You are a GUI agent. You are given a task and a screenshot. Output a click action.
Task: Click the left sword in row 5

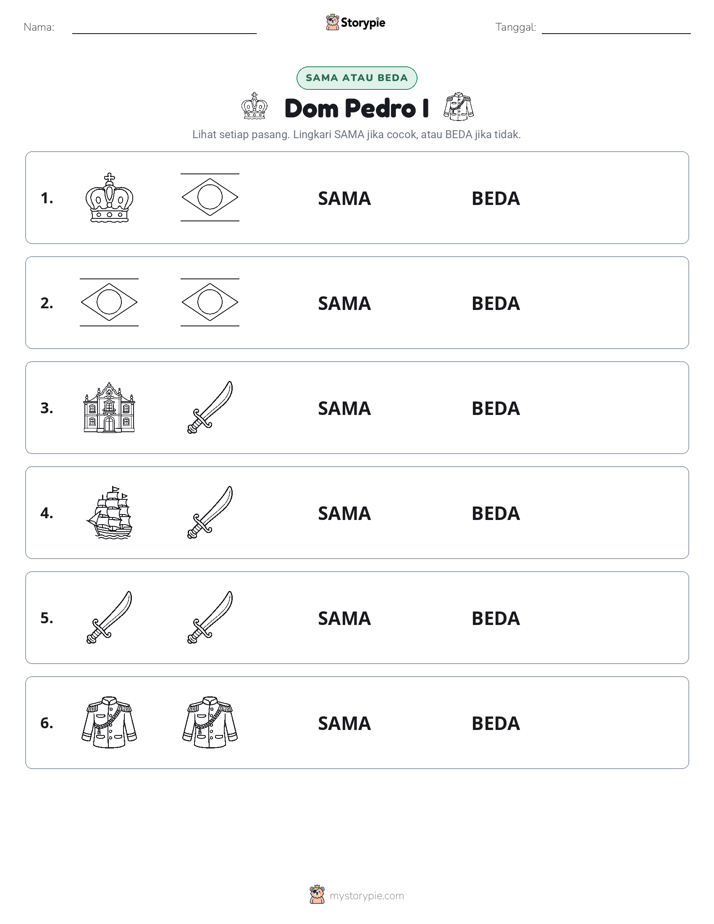click(x=109, y=617)
